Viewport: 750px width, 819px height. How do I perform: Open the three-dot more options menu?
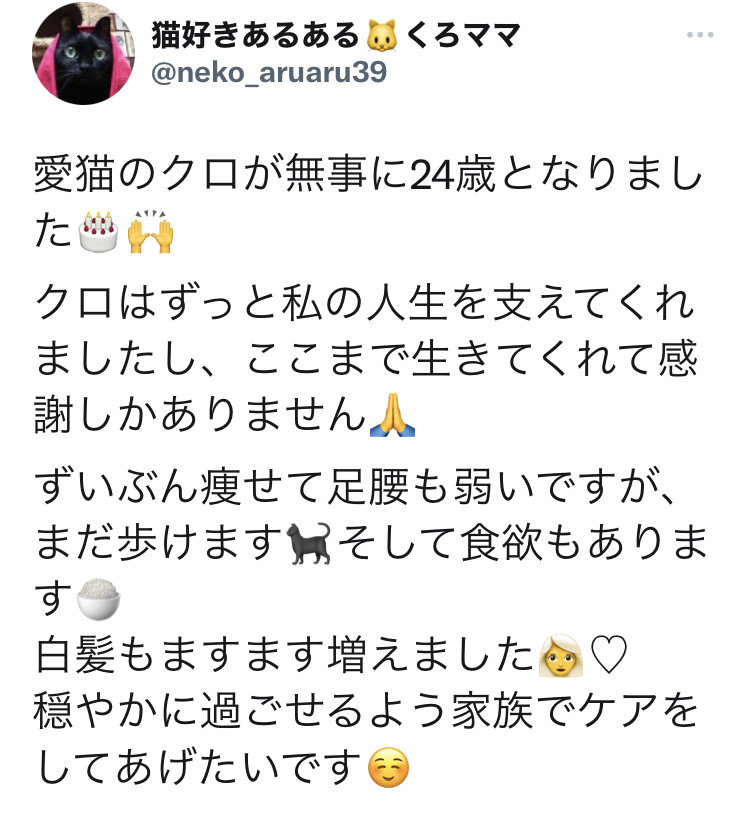(x=700, y=35)
